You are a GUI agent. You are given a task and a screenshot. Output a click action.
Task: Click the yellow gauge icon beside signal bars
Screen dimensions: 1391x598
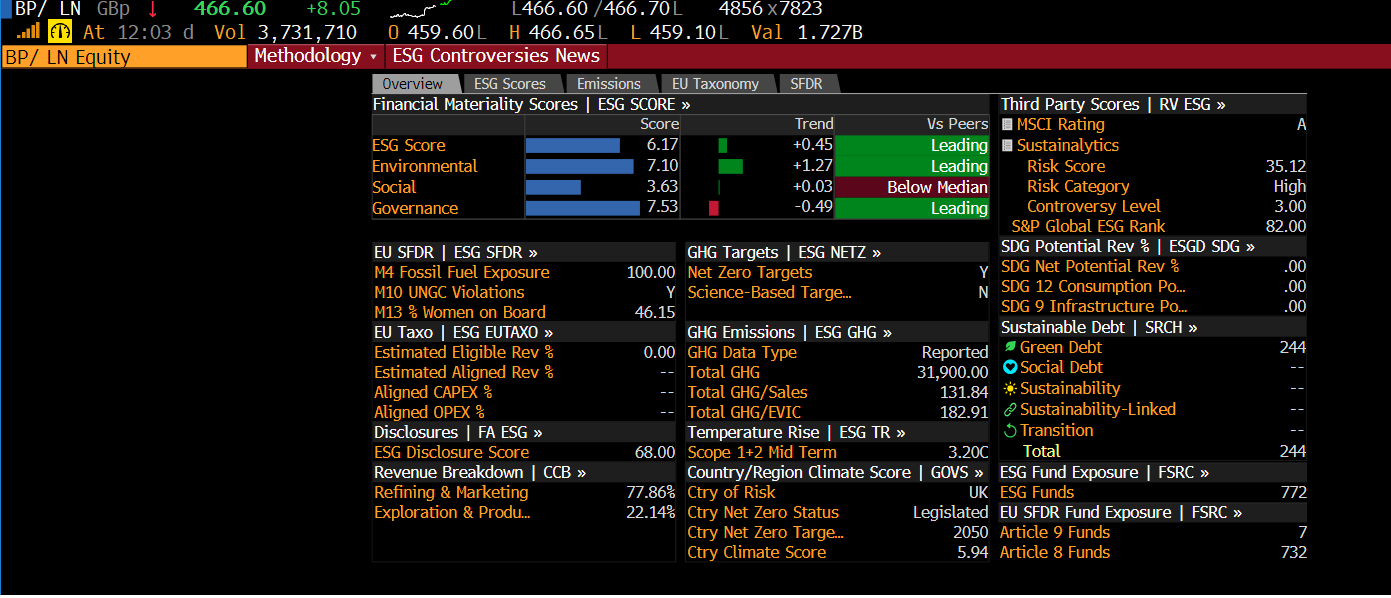[x=59, y=32]
